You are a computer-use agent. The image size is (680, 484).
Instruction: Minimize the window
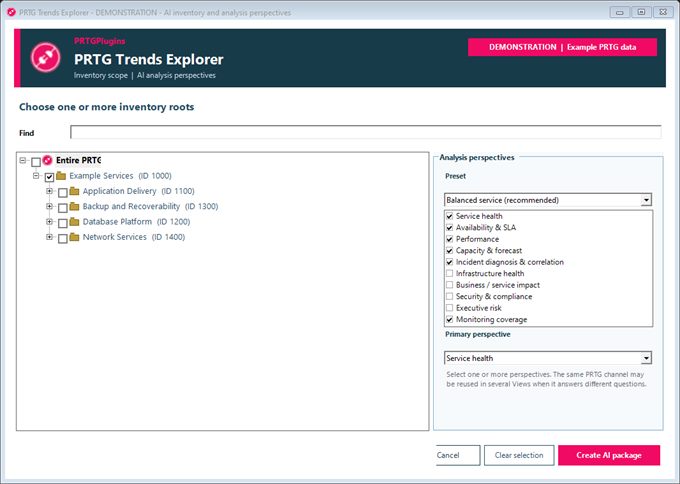point(620,12)
